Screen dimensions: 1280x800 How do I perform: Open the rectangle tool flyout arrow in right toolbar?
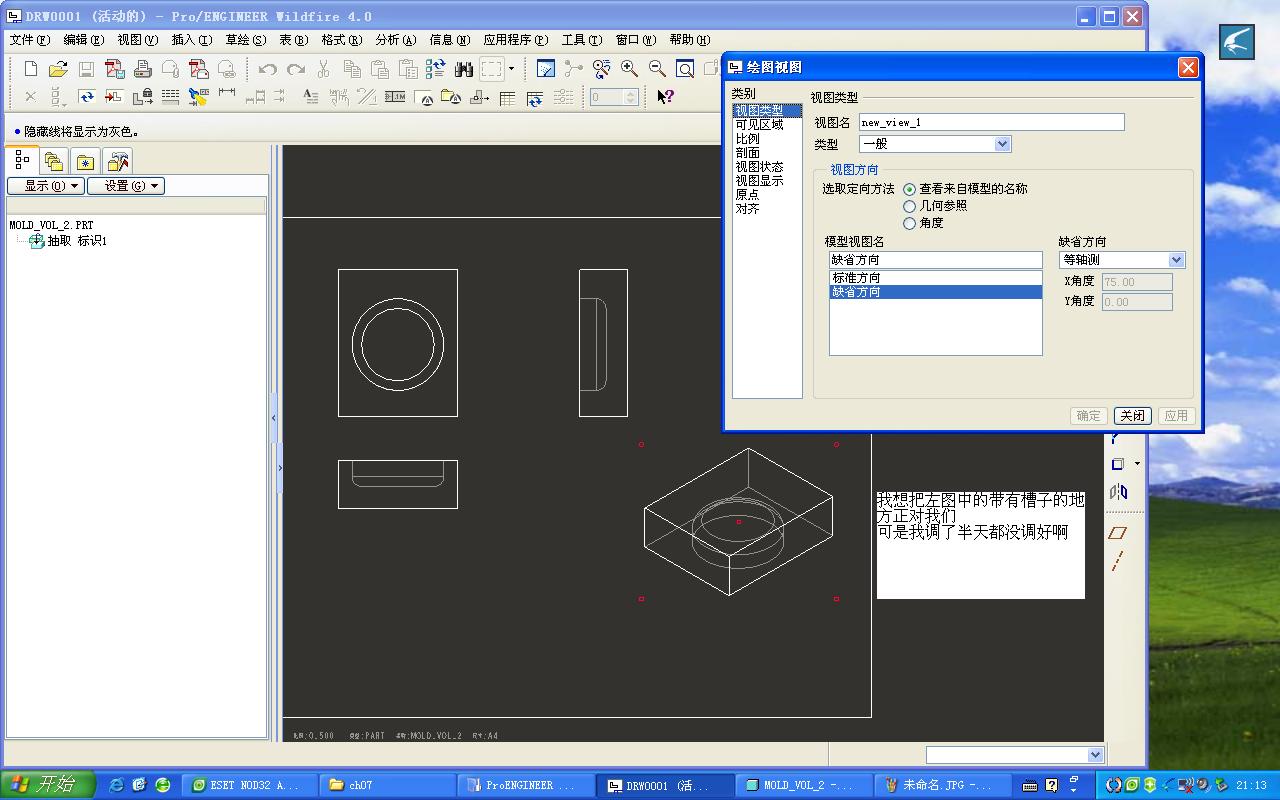[x=1137, y=464]
